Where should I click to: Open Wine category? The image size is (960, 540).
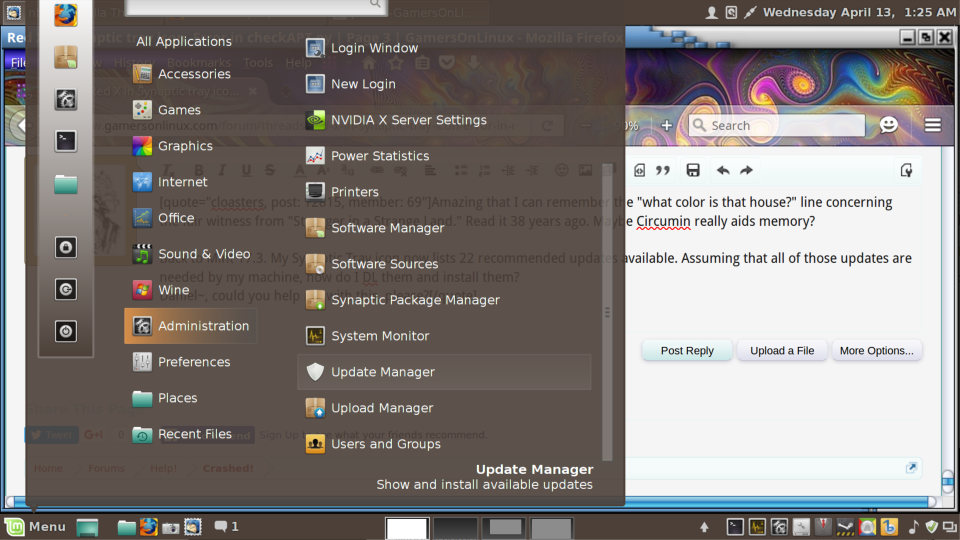coord(190,290)
